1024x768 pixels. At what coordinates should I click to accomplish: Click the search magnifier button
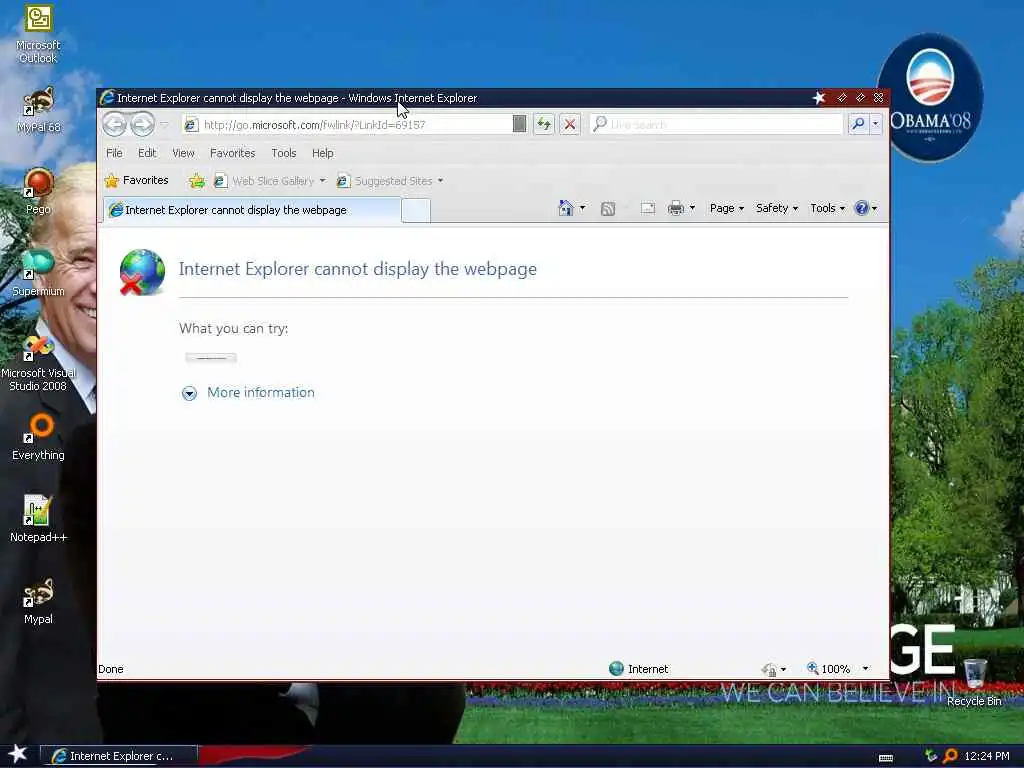pos(858,124)
